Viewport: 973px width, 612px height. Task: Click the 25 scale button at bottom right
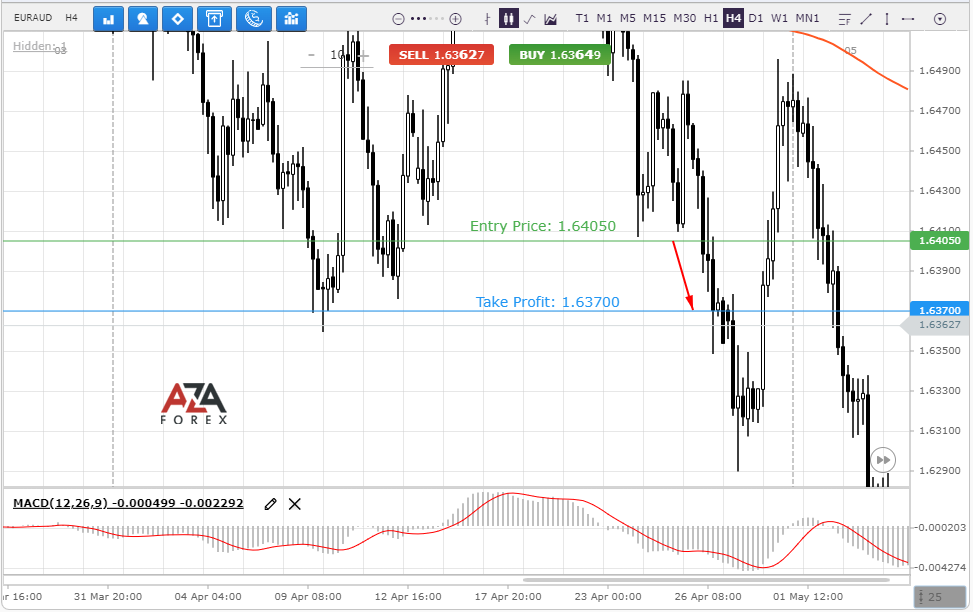(x=940, y=597)
